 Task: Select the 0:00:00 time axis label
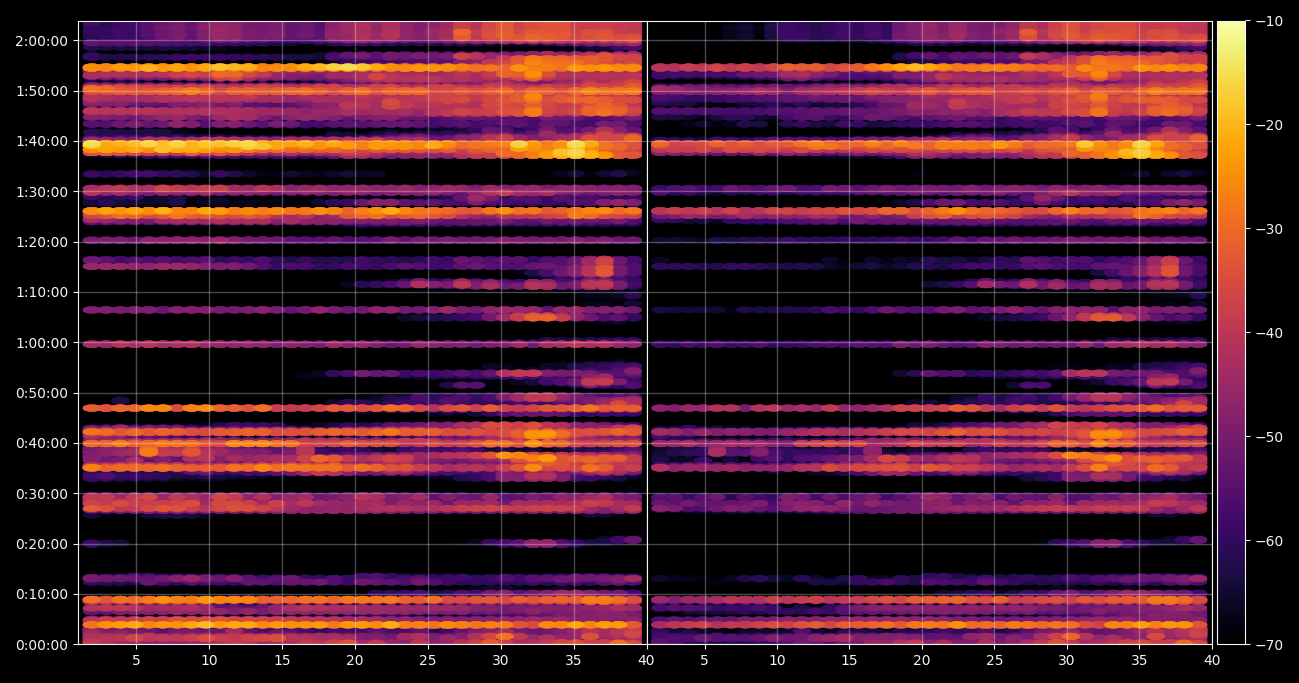coord(42,645)
